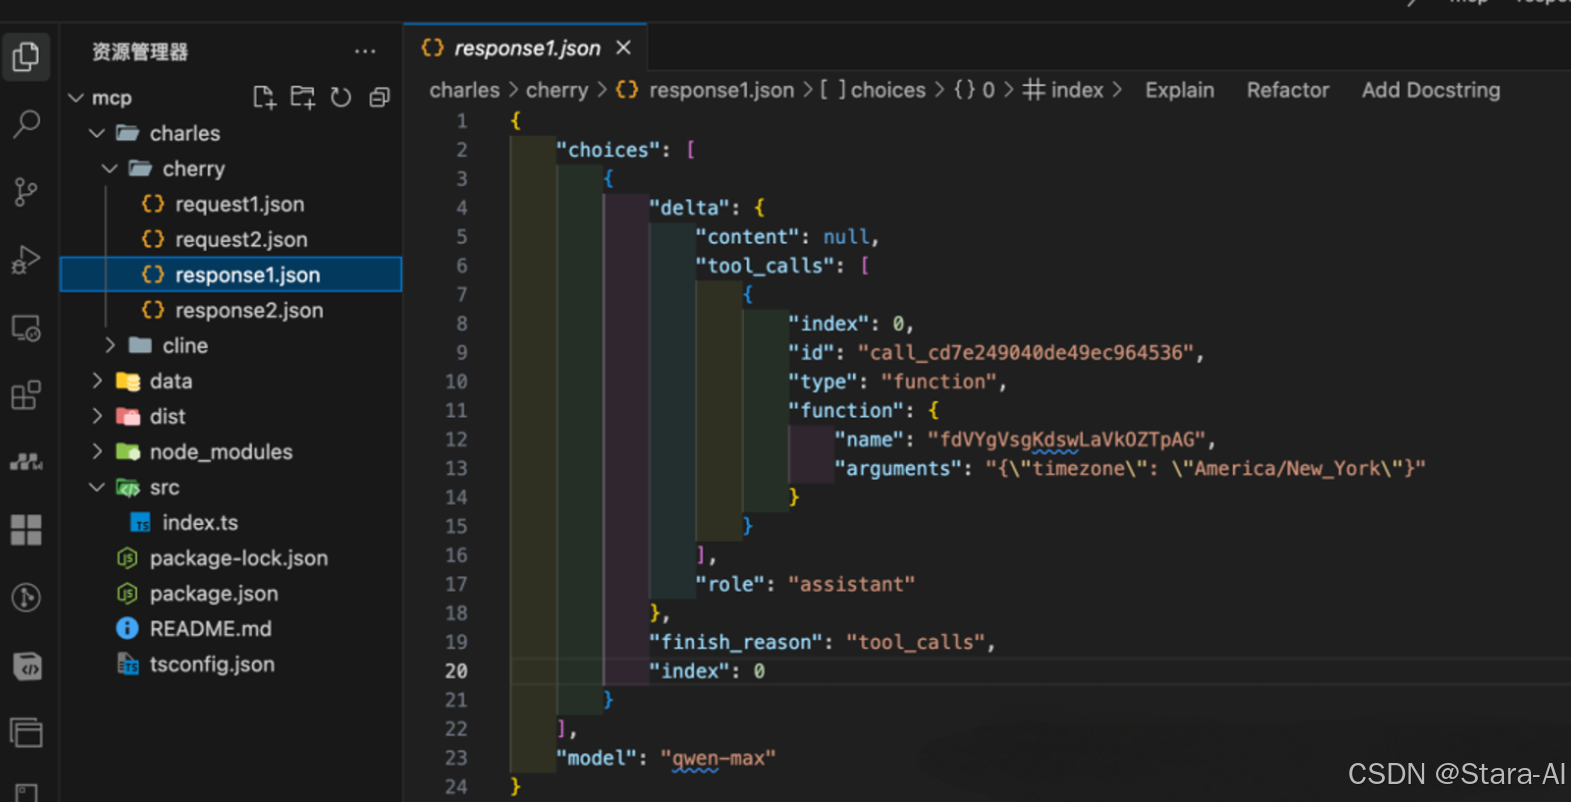Open the Extensions view icon
Image resolution: width=1571 pixels, height=802 pixels.
click(26, 395)
